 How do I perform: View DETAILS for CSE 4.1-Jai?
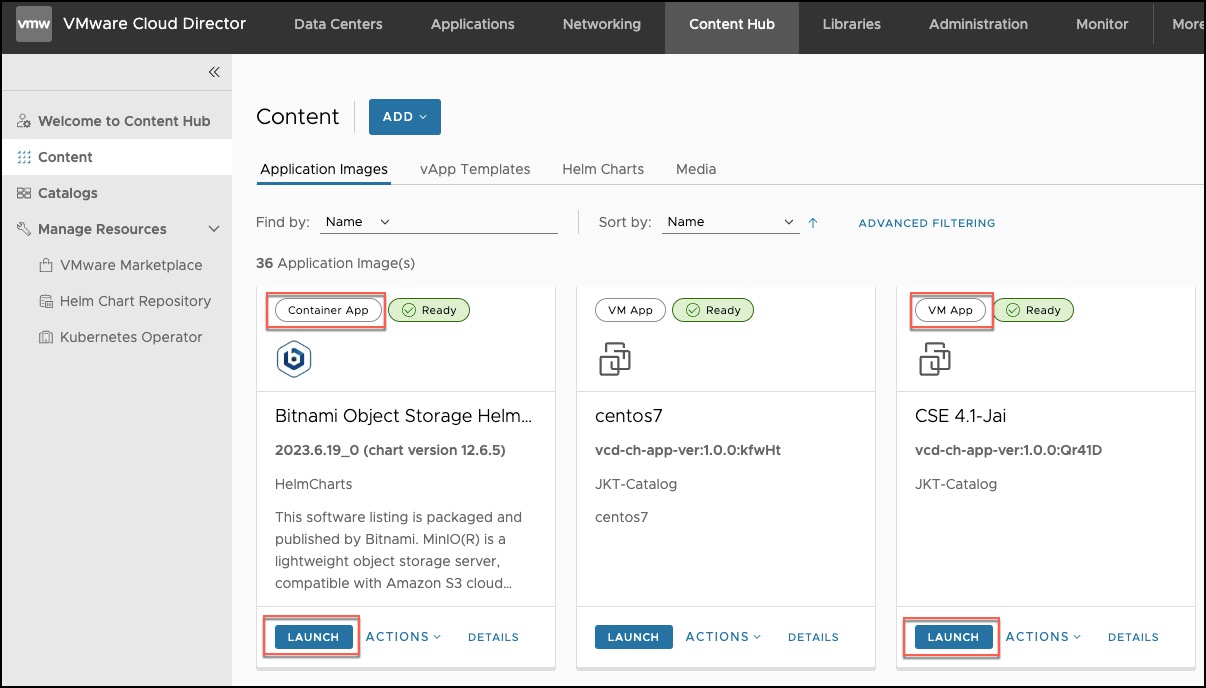pyautogui.click(x=1133, y=637)
